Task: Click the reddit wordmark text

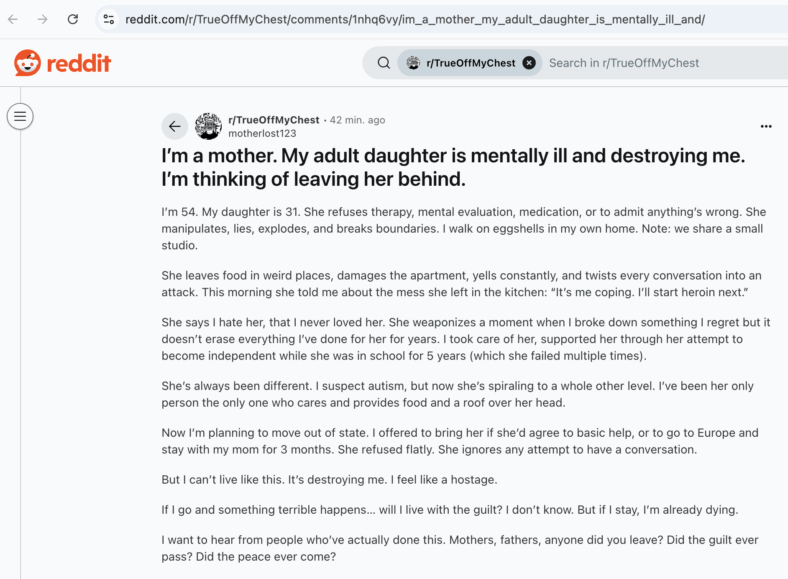Action: [x=78, y=63]
